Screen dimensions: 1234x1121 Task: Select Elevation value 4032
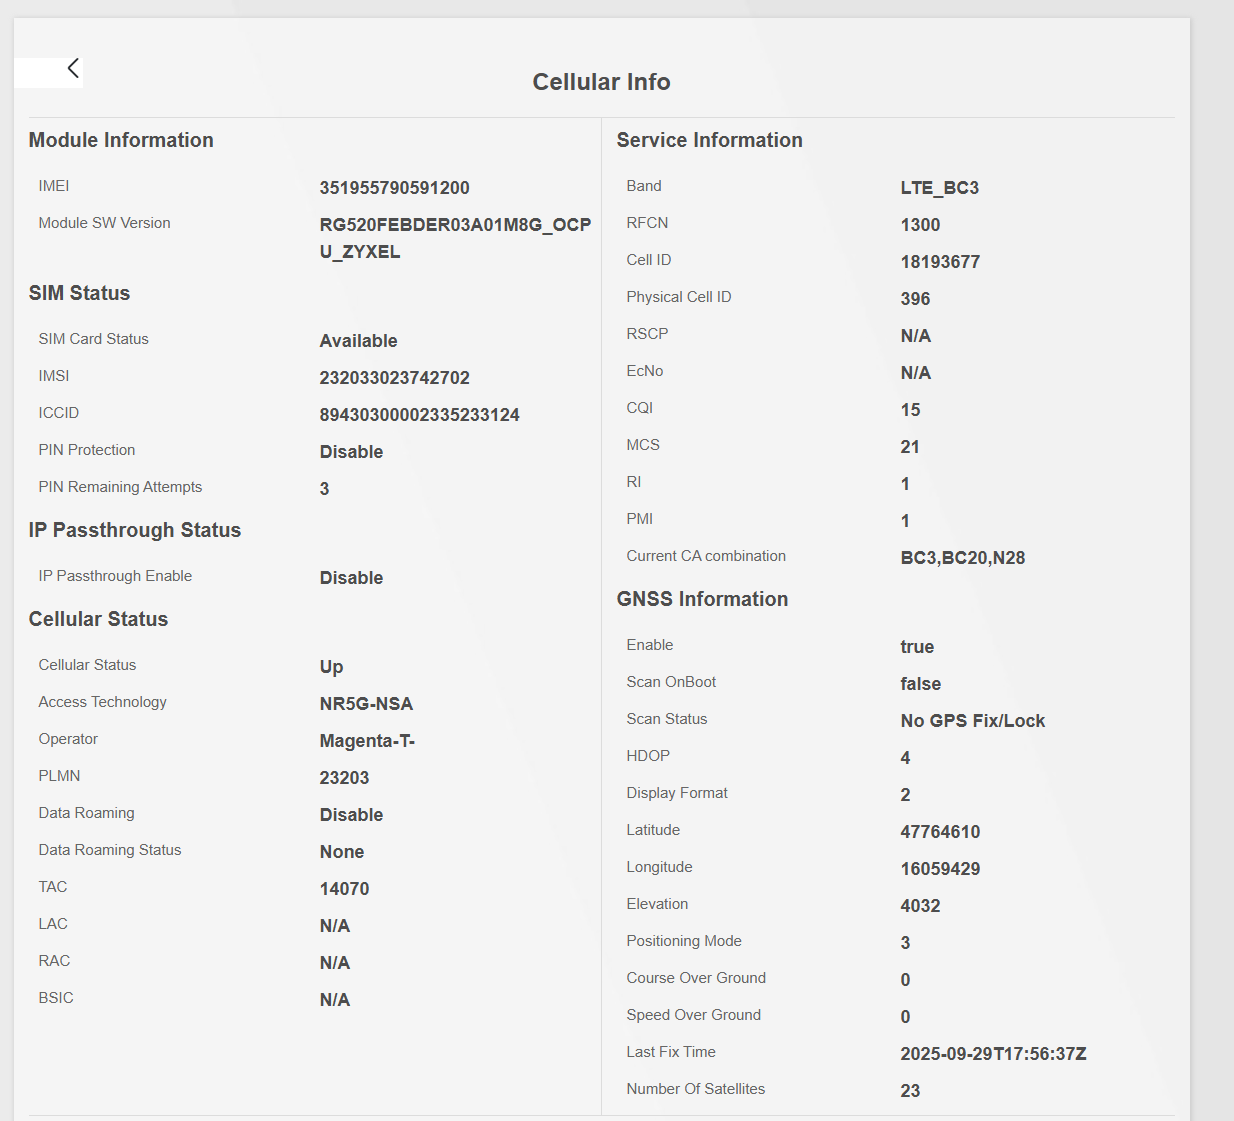point(920,906)
